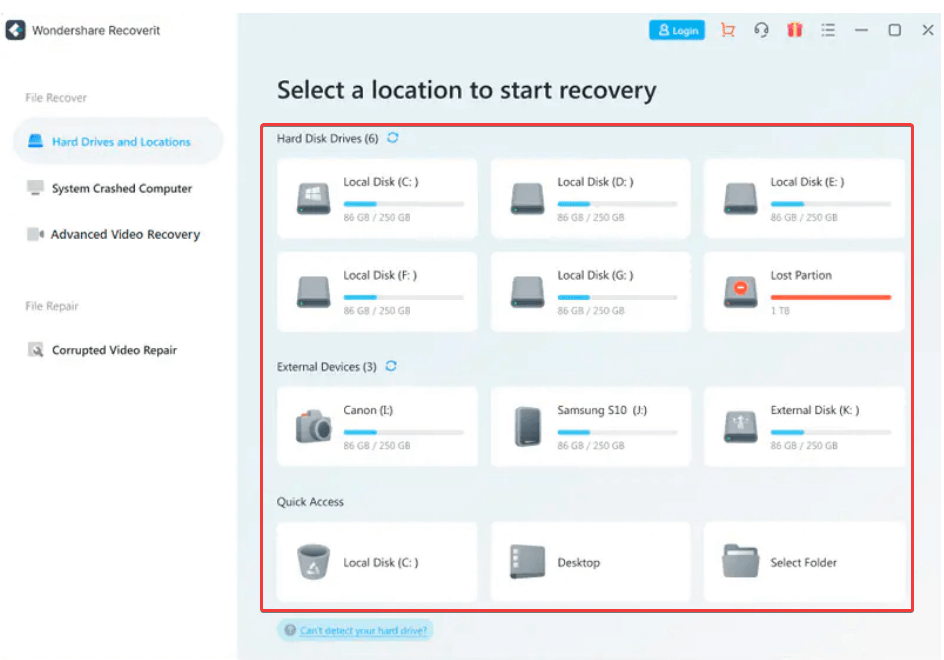
Task: Click the Samsung S10 (J:) phone icon
Action: (528, 426)
